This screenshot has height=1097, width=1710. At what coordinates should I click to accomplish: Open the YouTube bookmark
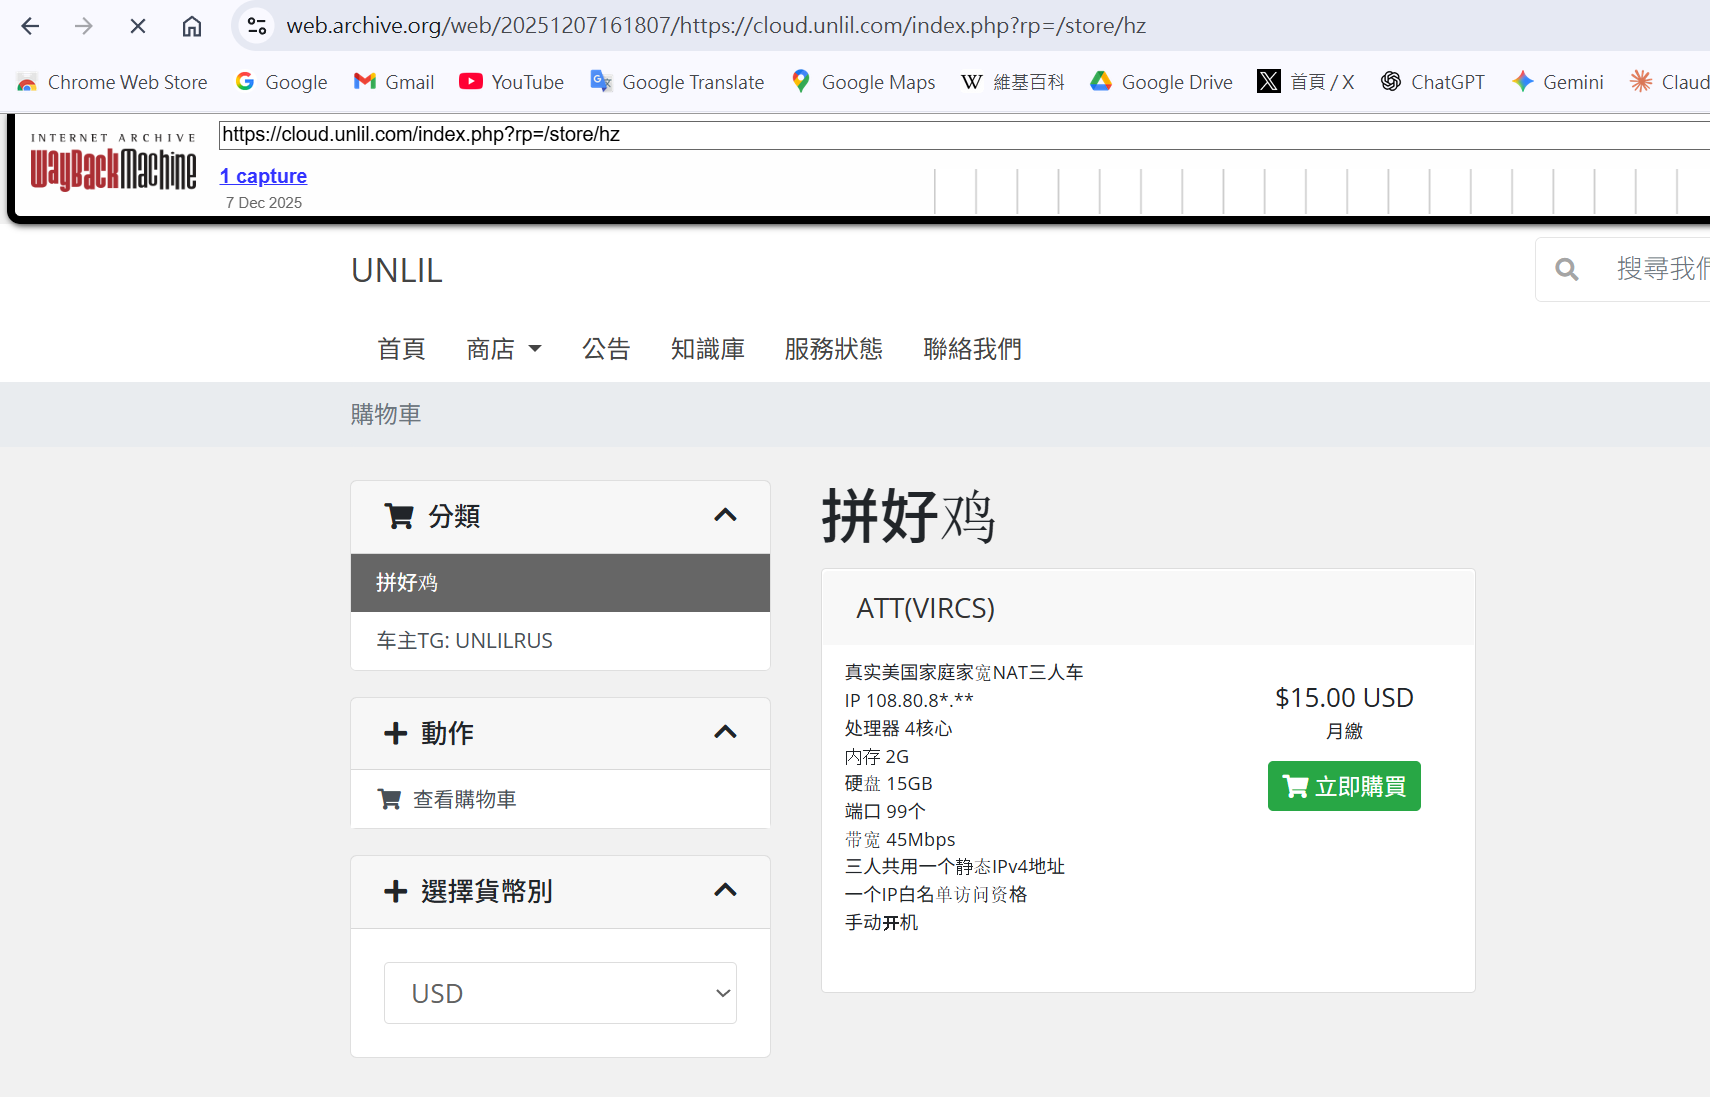[x=511, y=82]
